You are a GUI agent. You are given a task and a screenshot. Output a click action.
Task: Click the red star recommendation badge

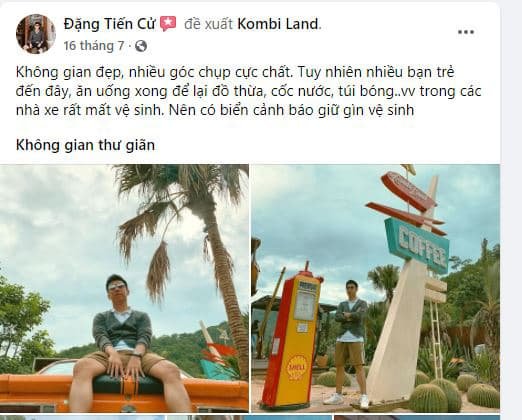point(168,24)
